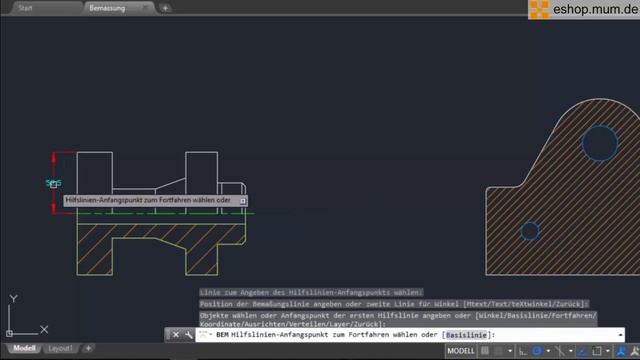Click the dynamic input tooltip options icon

(x=243, y=201)
